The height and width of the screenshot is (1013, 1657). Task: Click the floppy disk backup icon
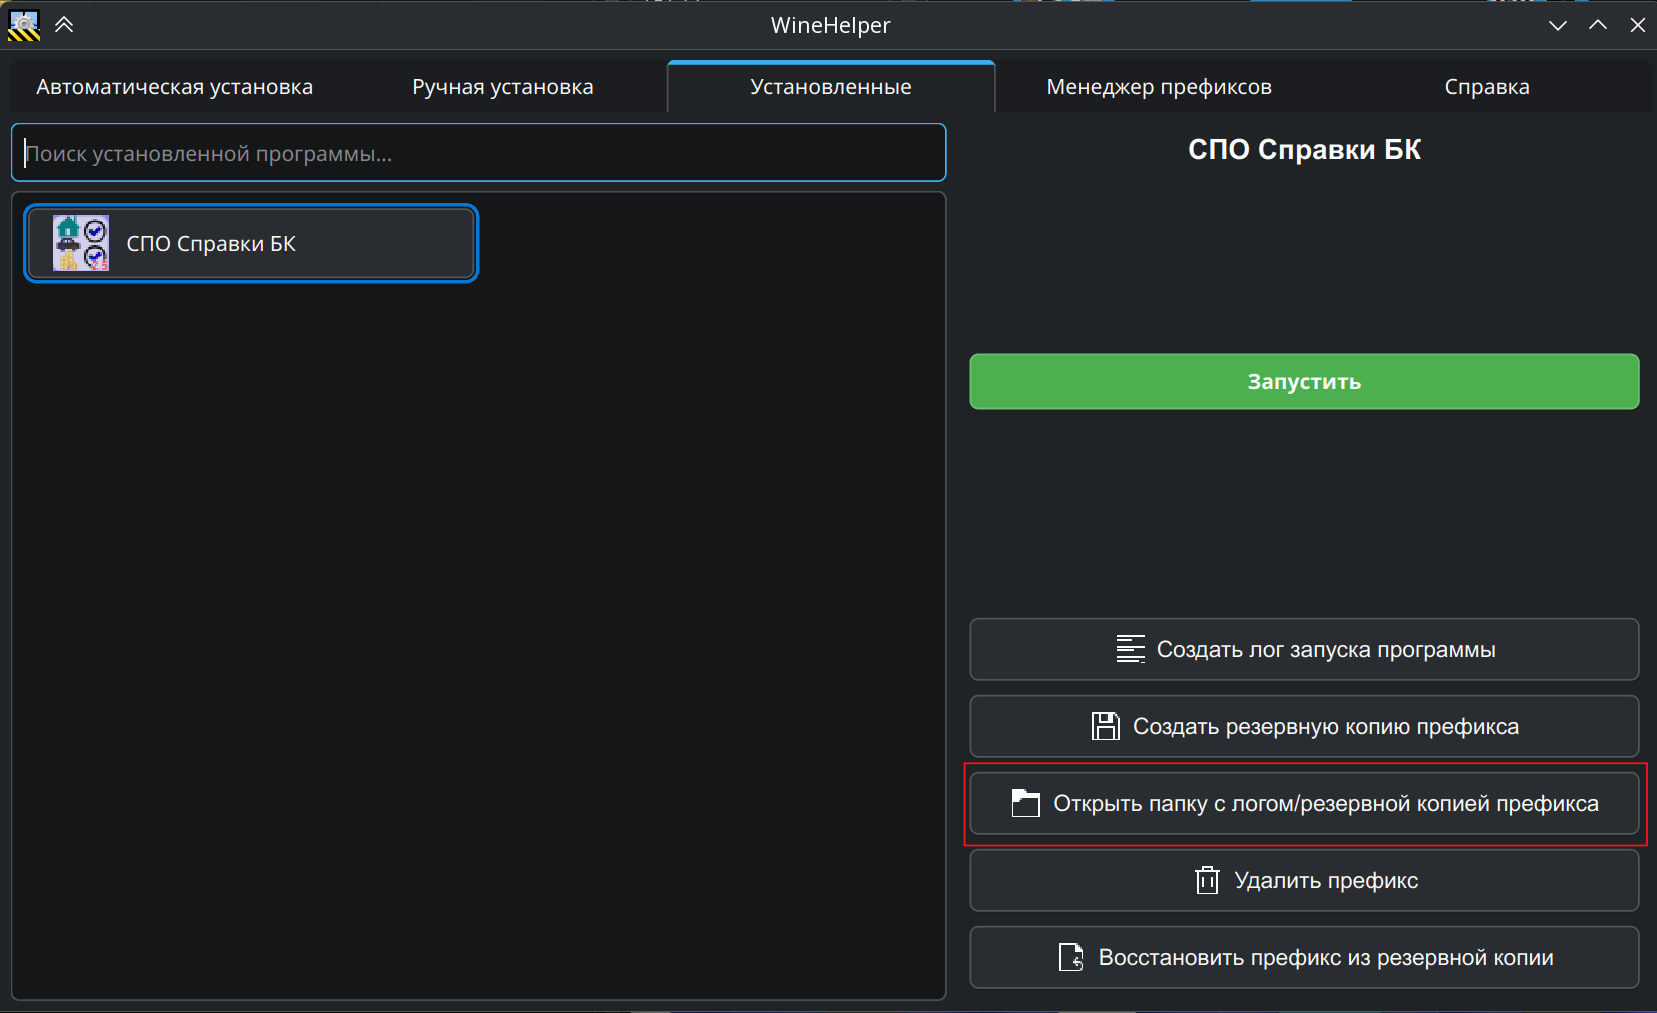pyautogui.click(x=1105, y=727)
